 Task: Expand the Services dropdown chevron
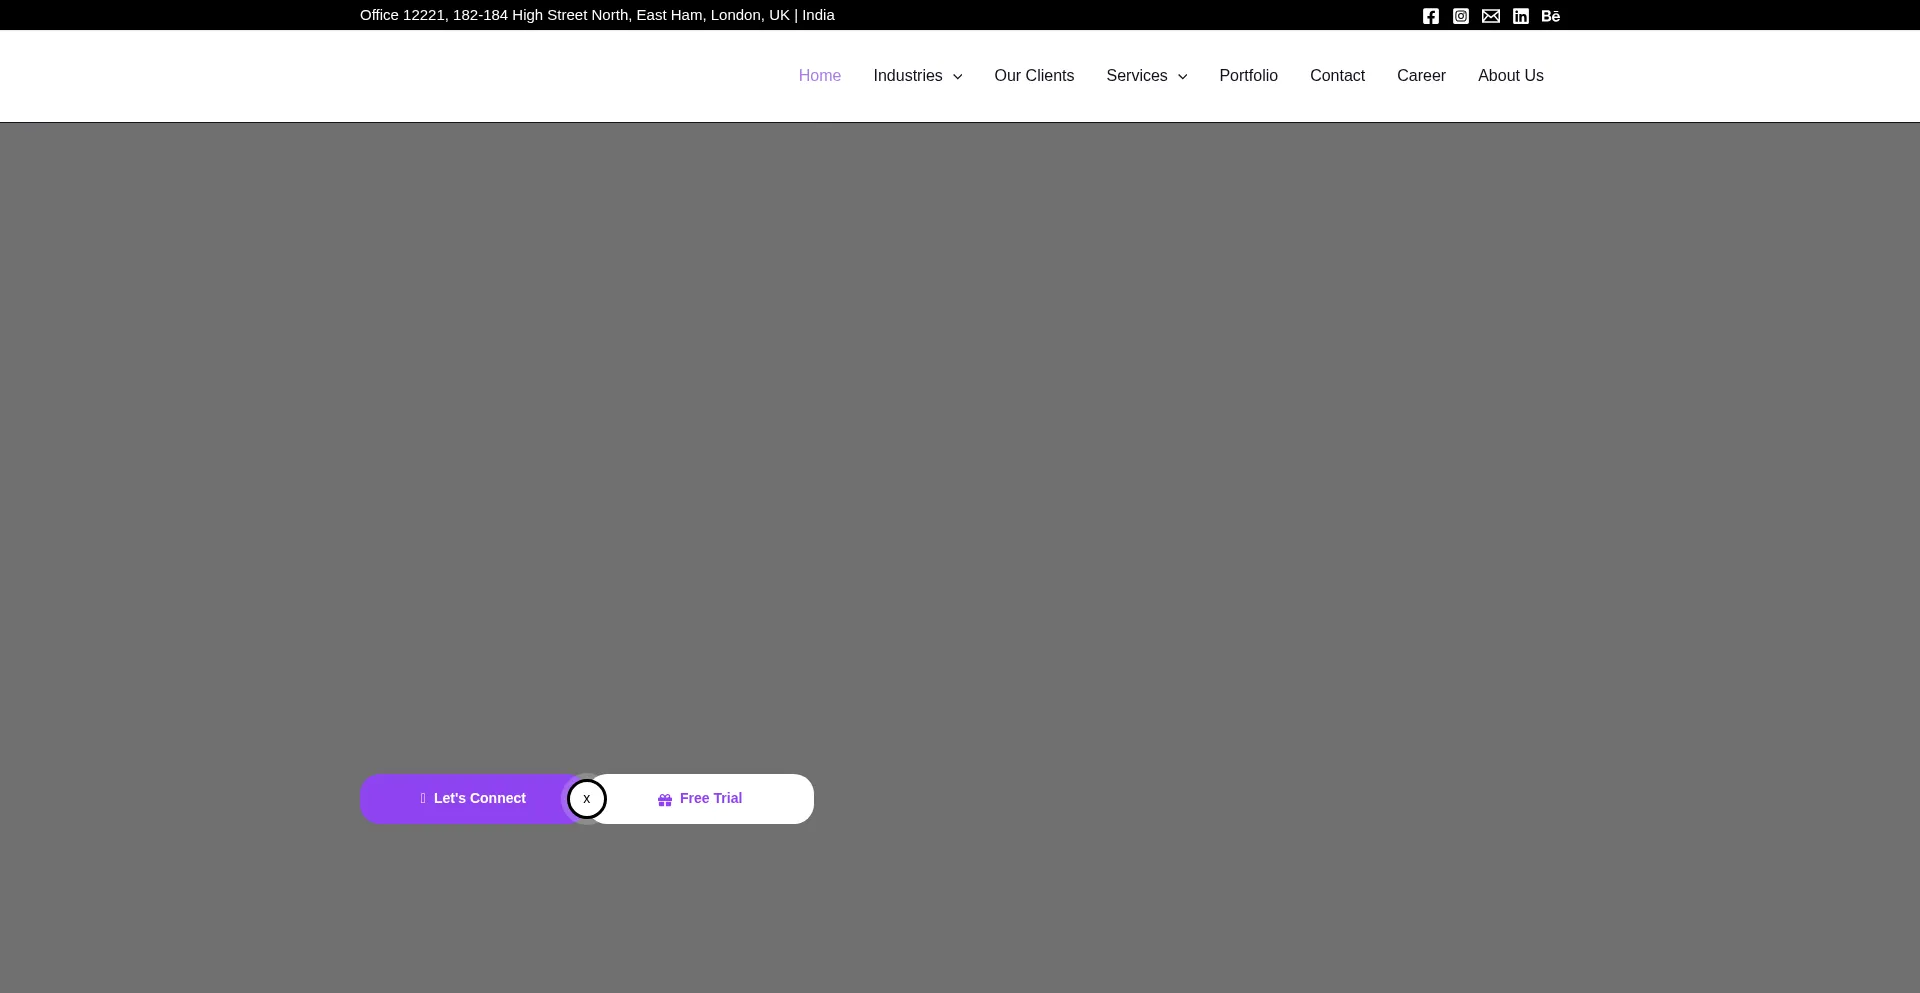pyautogui.click(x=1183, y=77)
